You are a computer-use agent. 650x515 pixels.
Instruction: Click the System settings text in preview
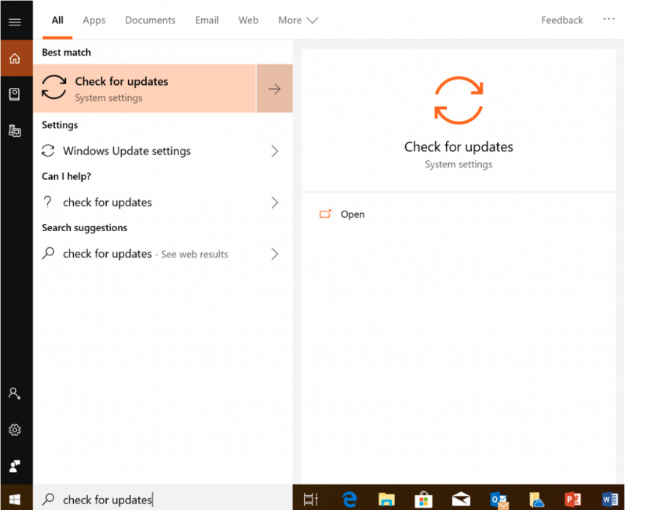pos(458,165)
